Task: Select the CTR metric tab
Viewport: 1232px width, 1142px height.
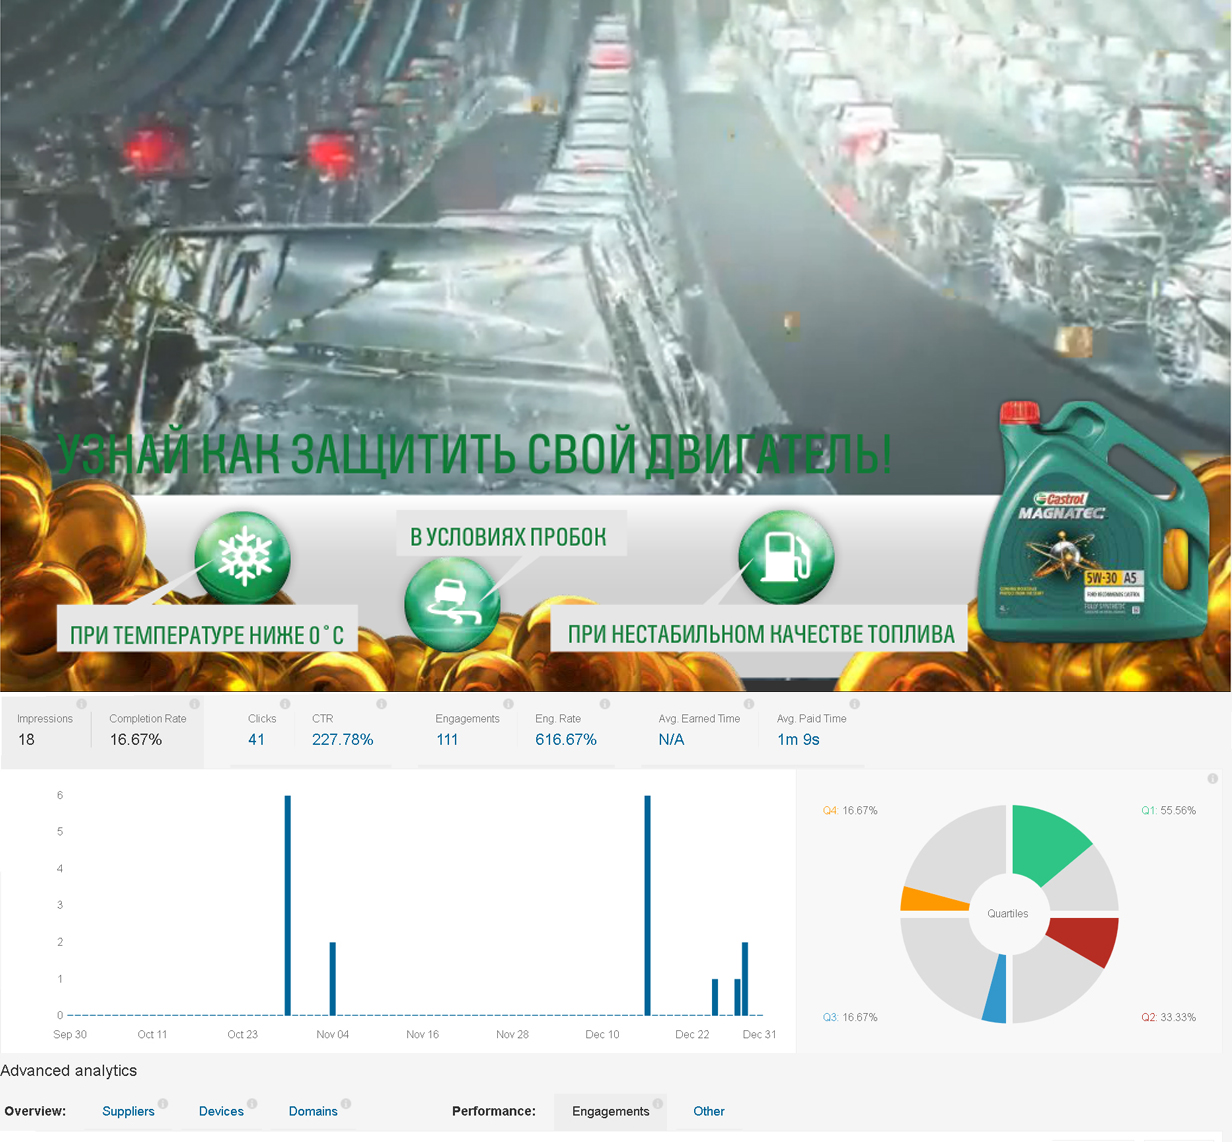Action: click(x=343, y=732)
